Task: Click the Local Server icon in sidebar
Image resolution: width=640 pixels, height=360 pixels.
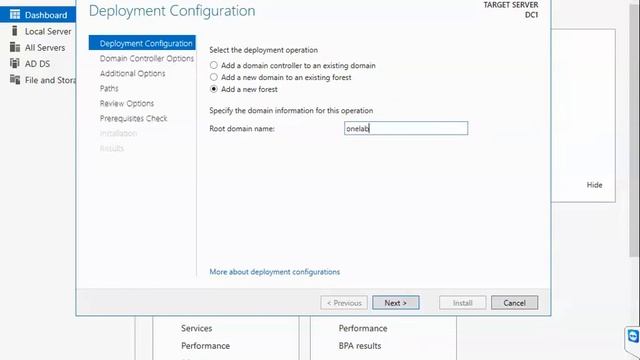Action: 15,31
